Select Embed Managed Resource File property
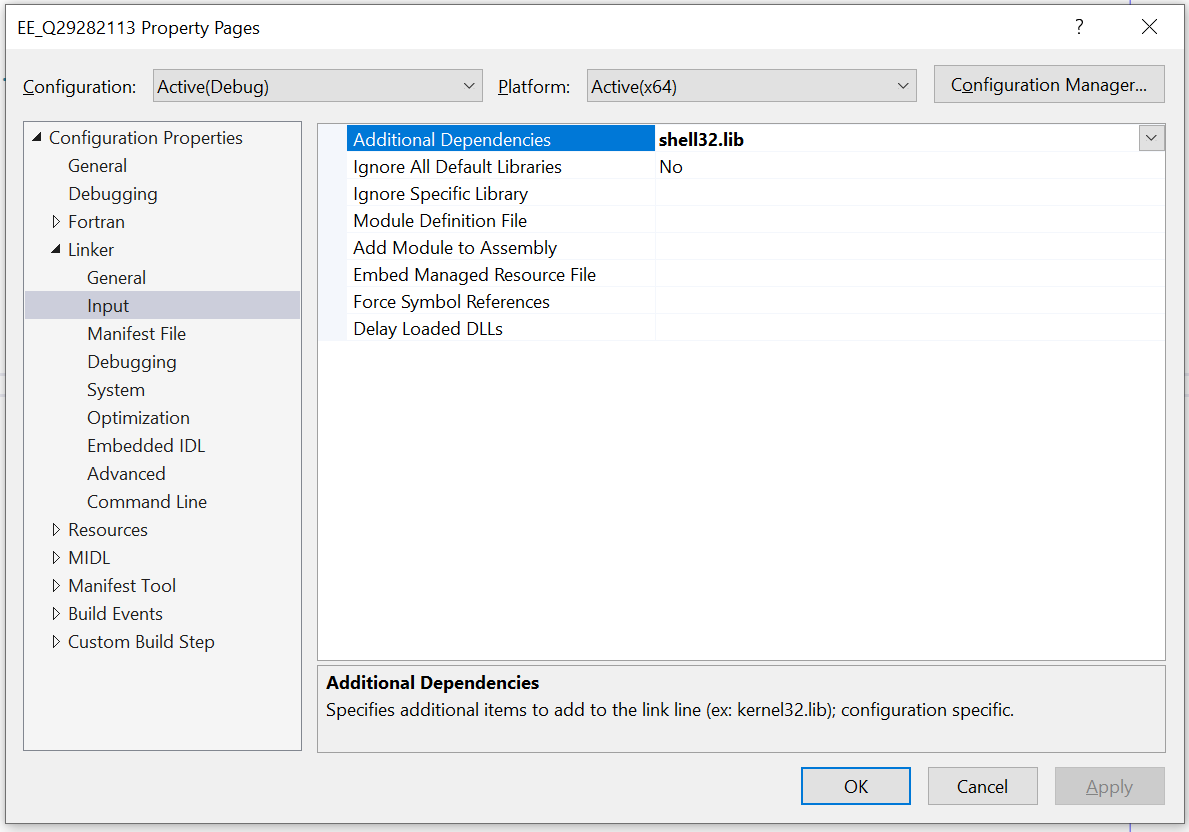This screenshot has height=832, width=1189. [500, 275]
